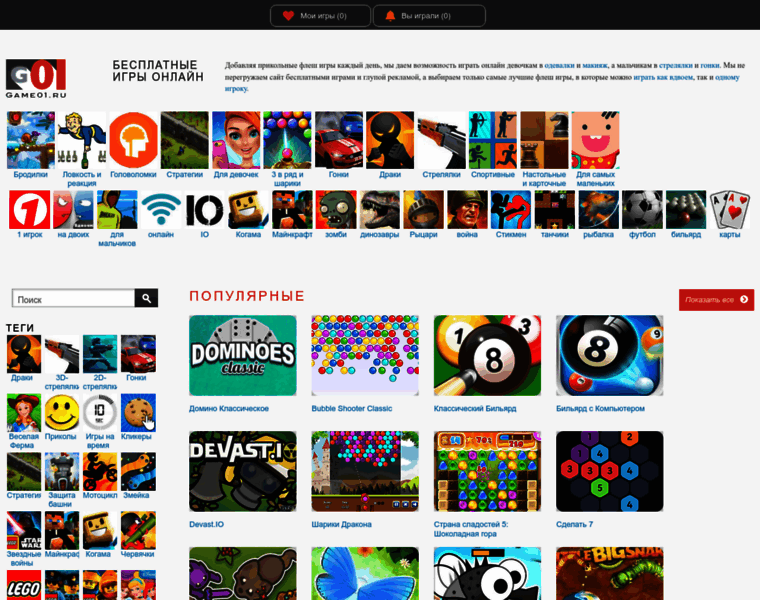
Task: Open the Защита башни tag icon
Action: tap(62, 472)
